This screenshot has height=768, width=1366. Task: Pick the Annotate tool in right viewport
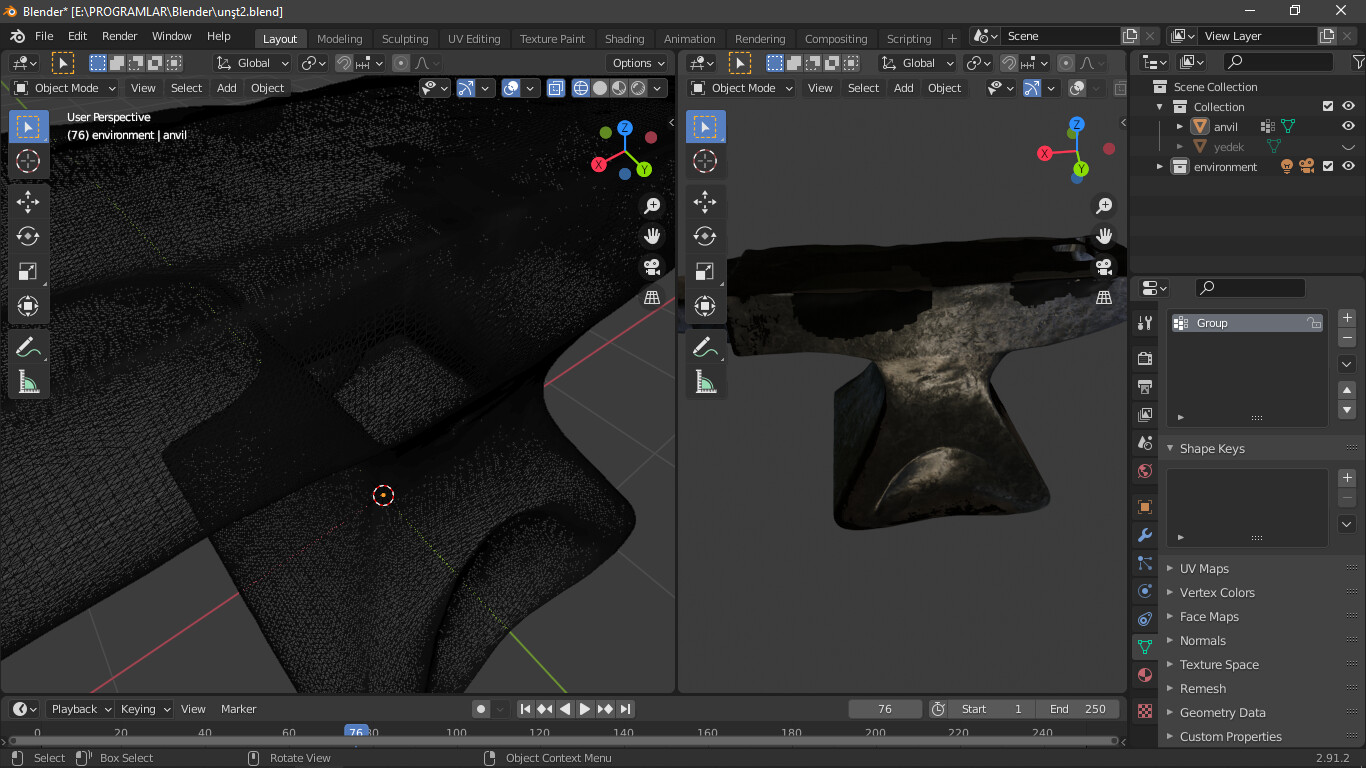click(705, 347)
